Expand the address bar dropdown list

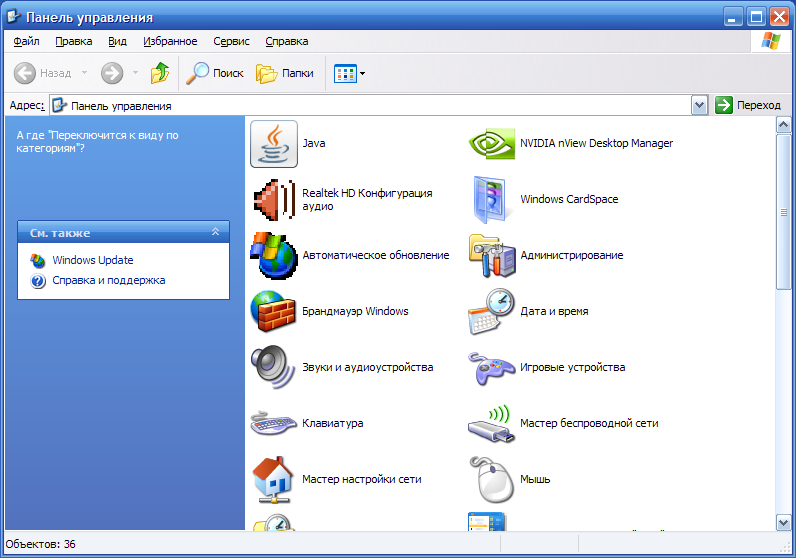point(700,106)
